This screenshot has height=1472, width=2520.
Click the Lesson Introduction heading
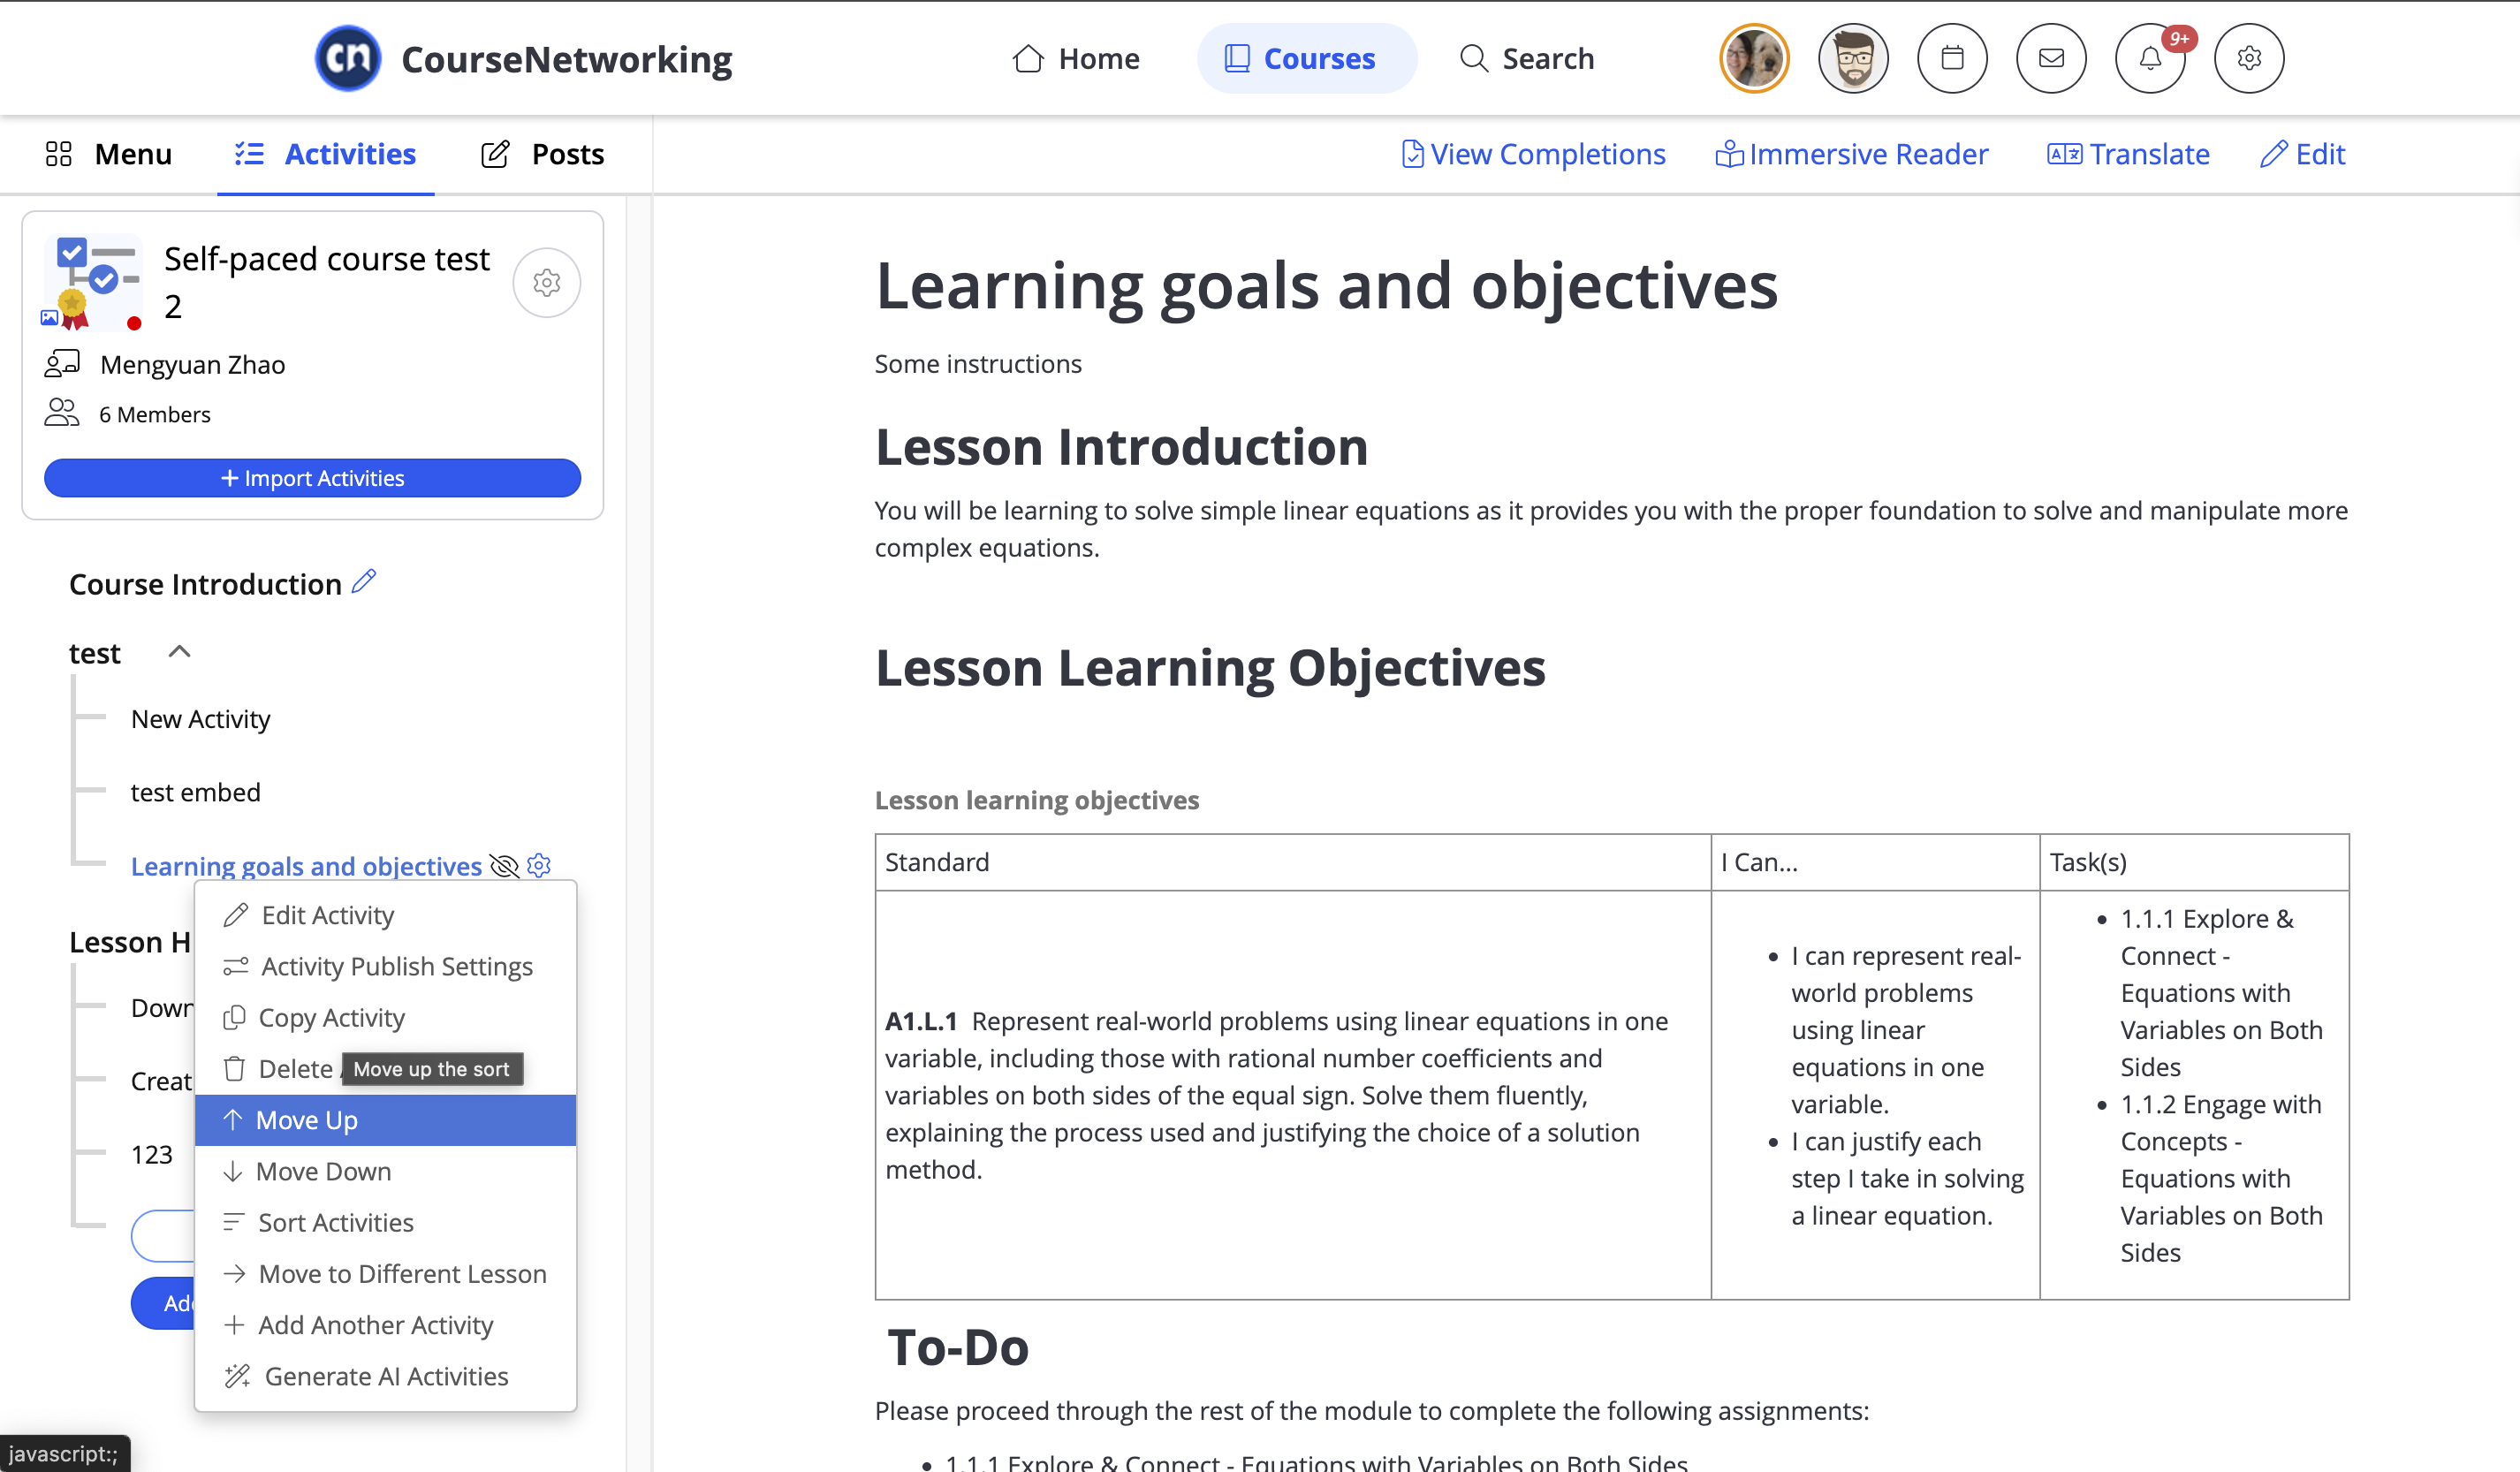coord(1121,446)
